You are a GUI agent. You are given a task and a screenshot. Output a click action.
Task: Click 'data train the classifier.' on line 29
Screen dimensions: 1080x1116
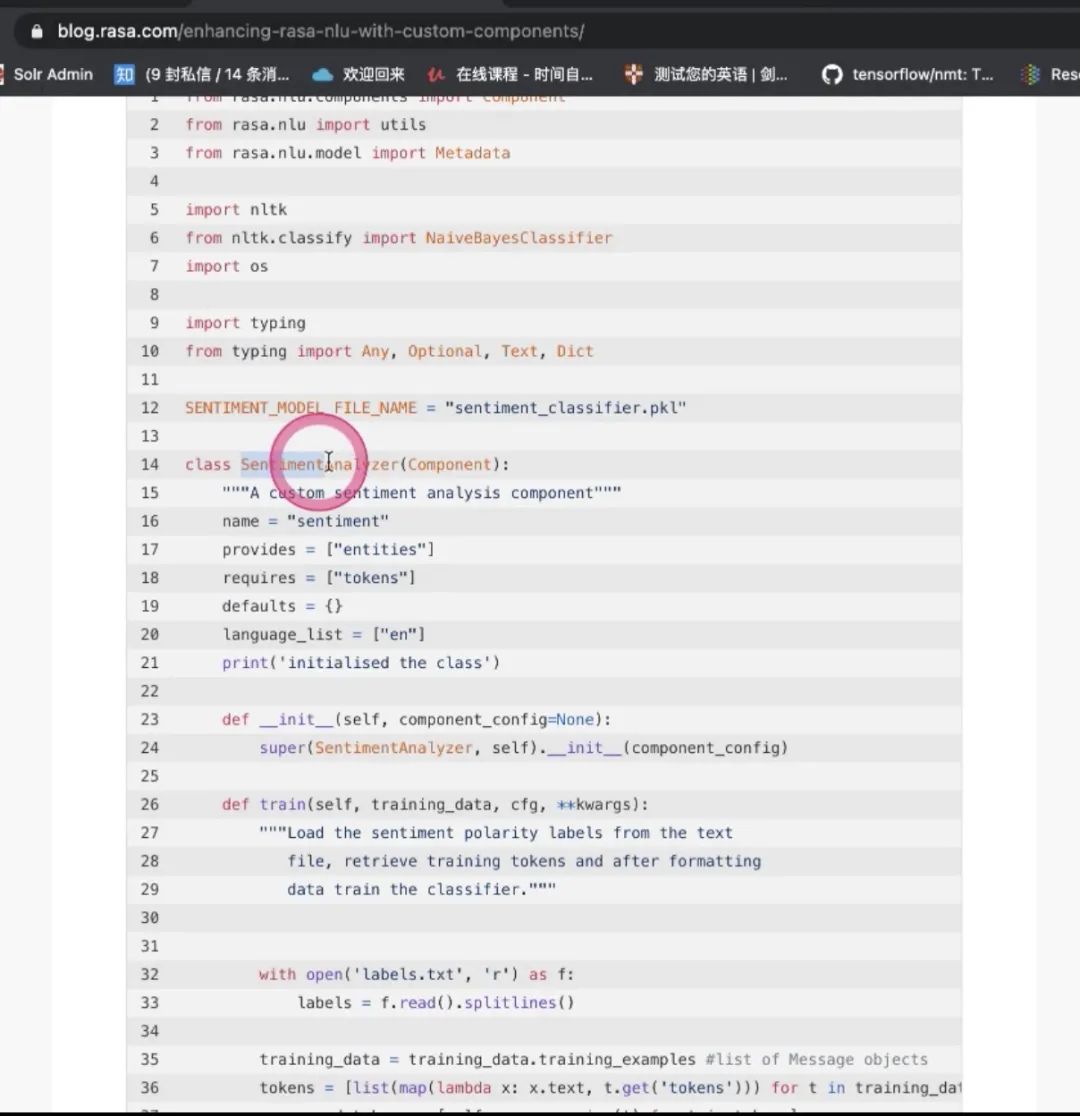[x=421, y=889]
